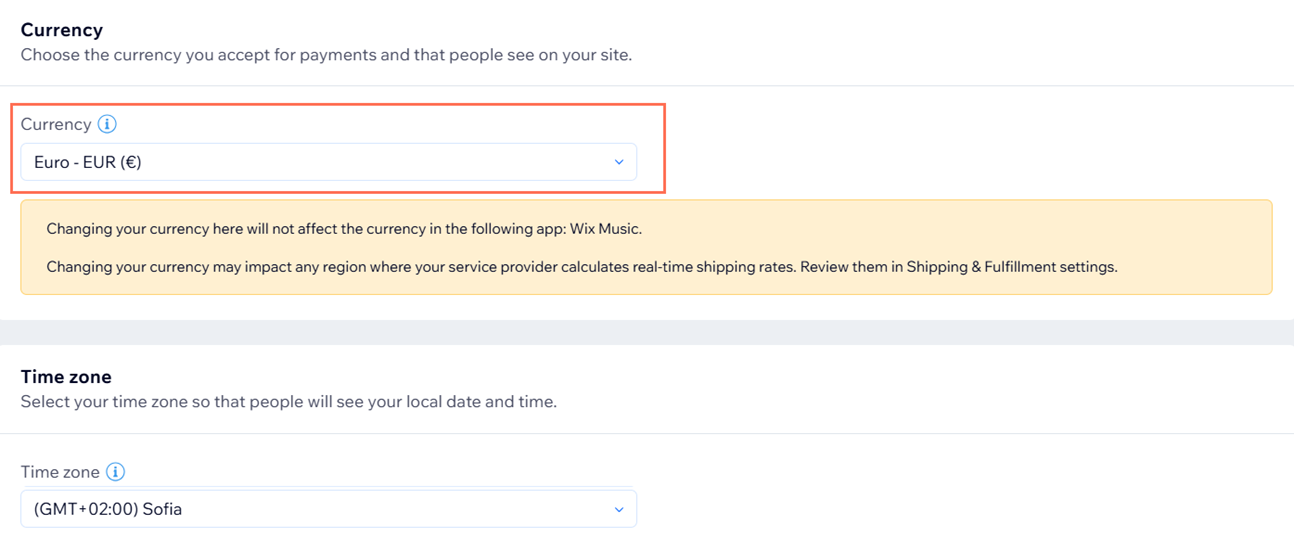Viewport: 1294px width, 550px height.
Task: Click the chevron arrow in the Time zone field
Action: coord(618,509)
